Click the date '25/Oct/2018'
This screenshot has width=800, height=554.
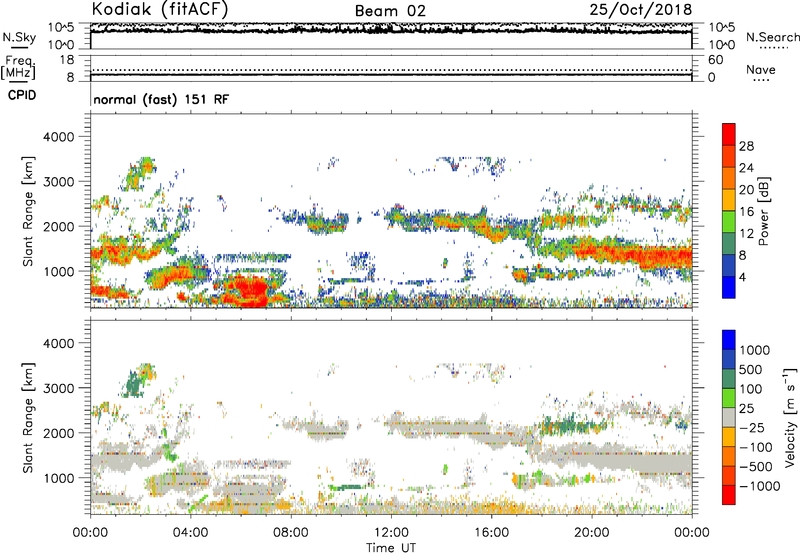[641, 10]
